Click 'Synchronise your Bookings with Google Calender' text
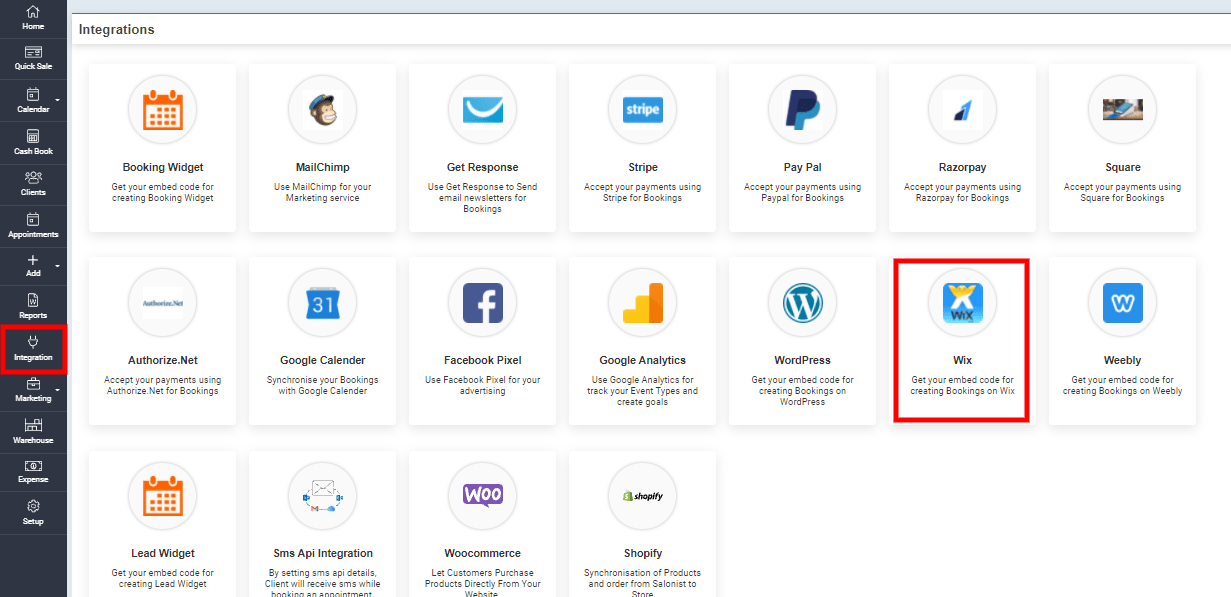Viewport: 1231px width, 597px height. 323,385
